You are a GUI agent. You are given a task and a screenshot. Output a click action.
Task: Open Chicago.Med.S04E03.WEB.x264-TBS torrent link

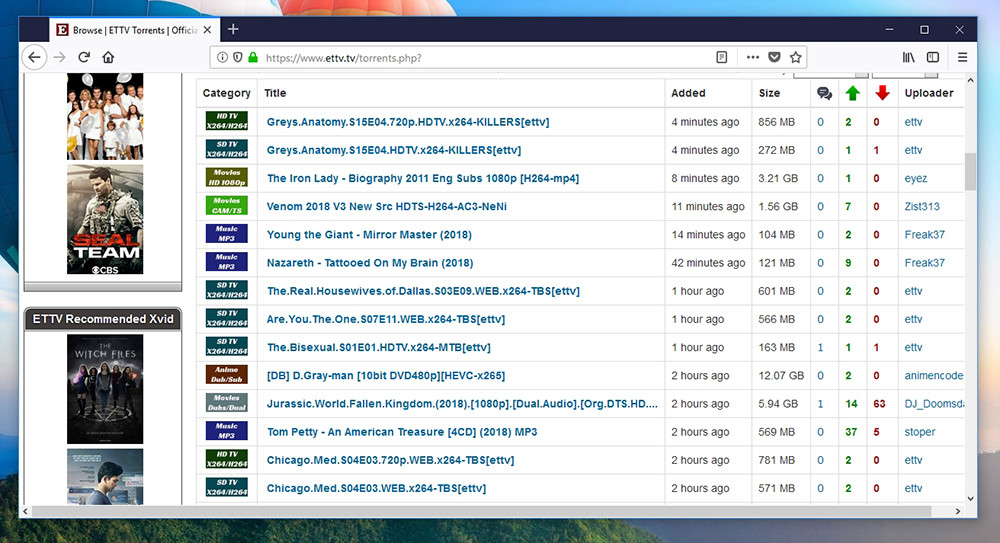click(376, 488)
